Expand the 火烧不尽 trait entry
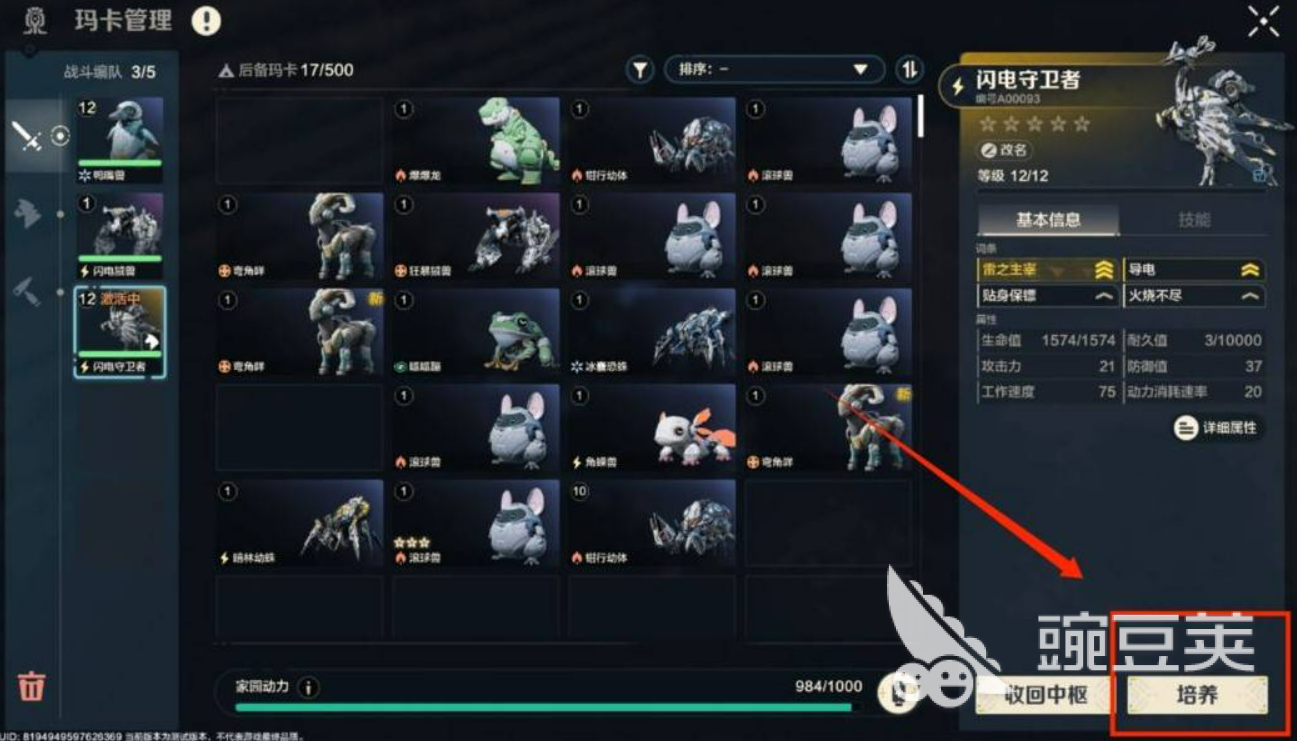Screen dimensions: 1297x741 1194,296
